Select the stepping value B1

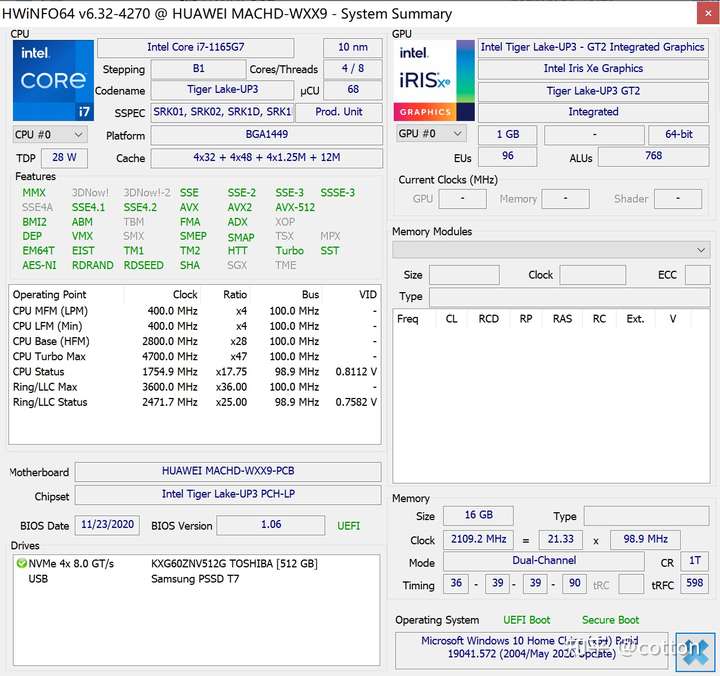coord(198,69)
